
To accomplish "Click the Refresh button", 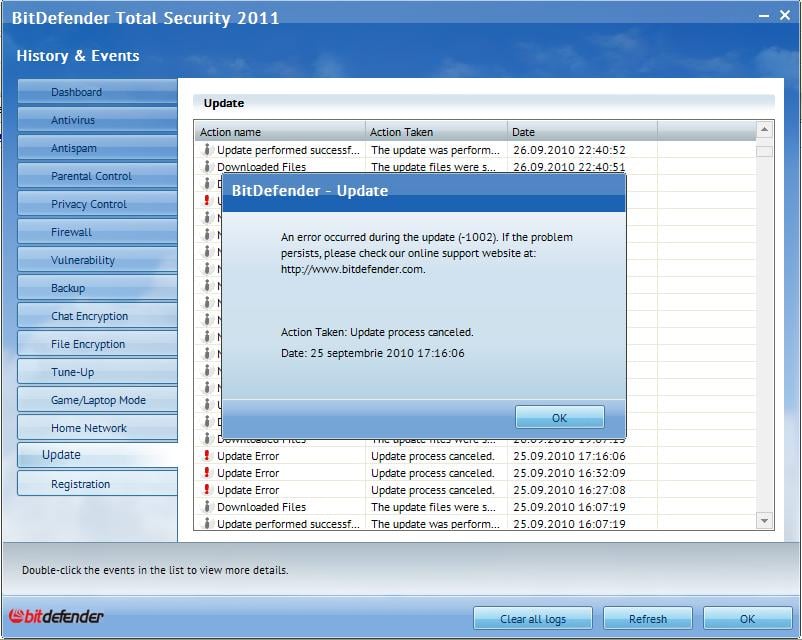I will 648,619.
